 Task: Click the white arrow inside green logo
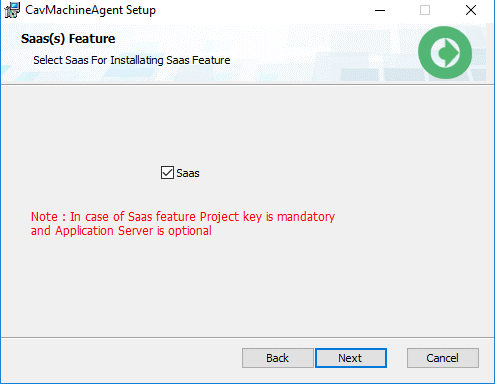445,53
